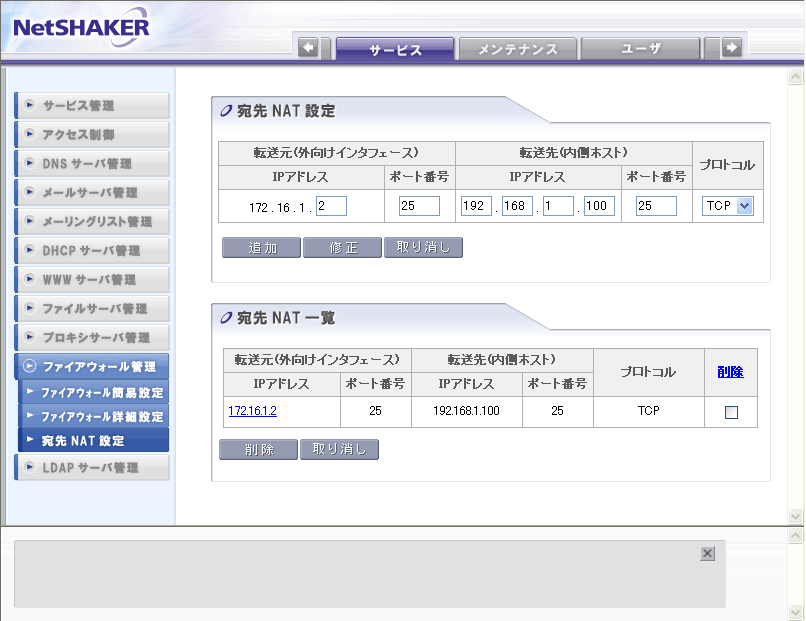Click the 追加 button

261,248
